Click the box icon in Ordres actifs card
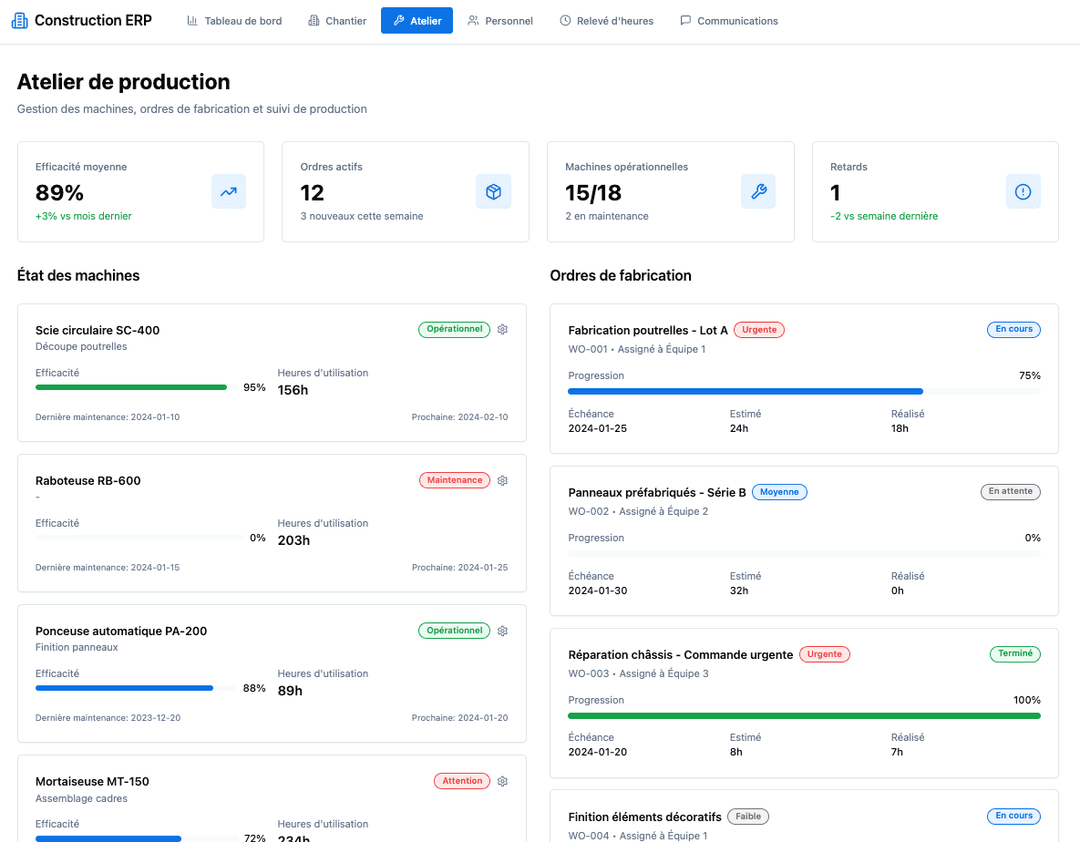This screenshot has width=1080, height=842. coord(493,192)
